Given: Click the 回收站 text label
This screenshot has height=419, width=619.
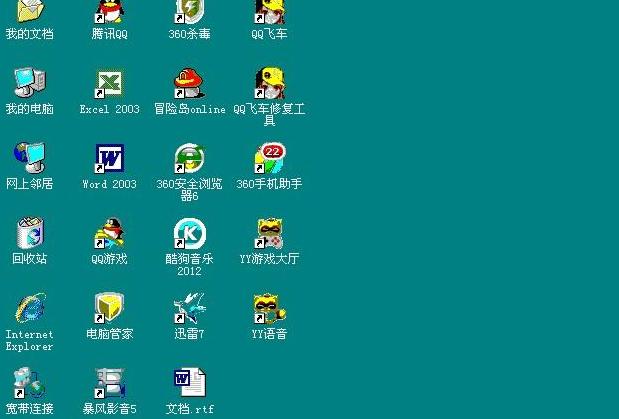Looking at the screenshot, I should (x=30, y=259).
